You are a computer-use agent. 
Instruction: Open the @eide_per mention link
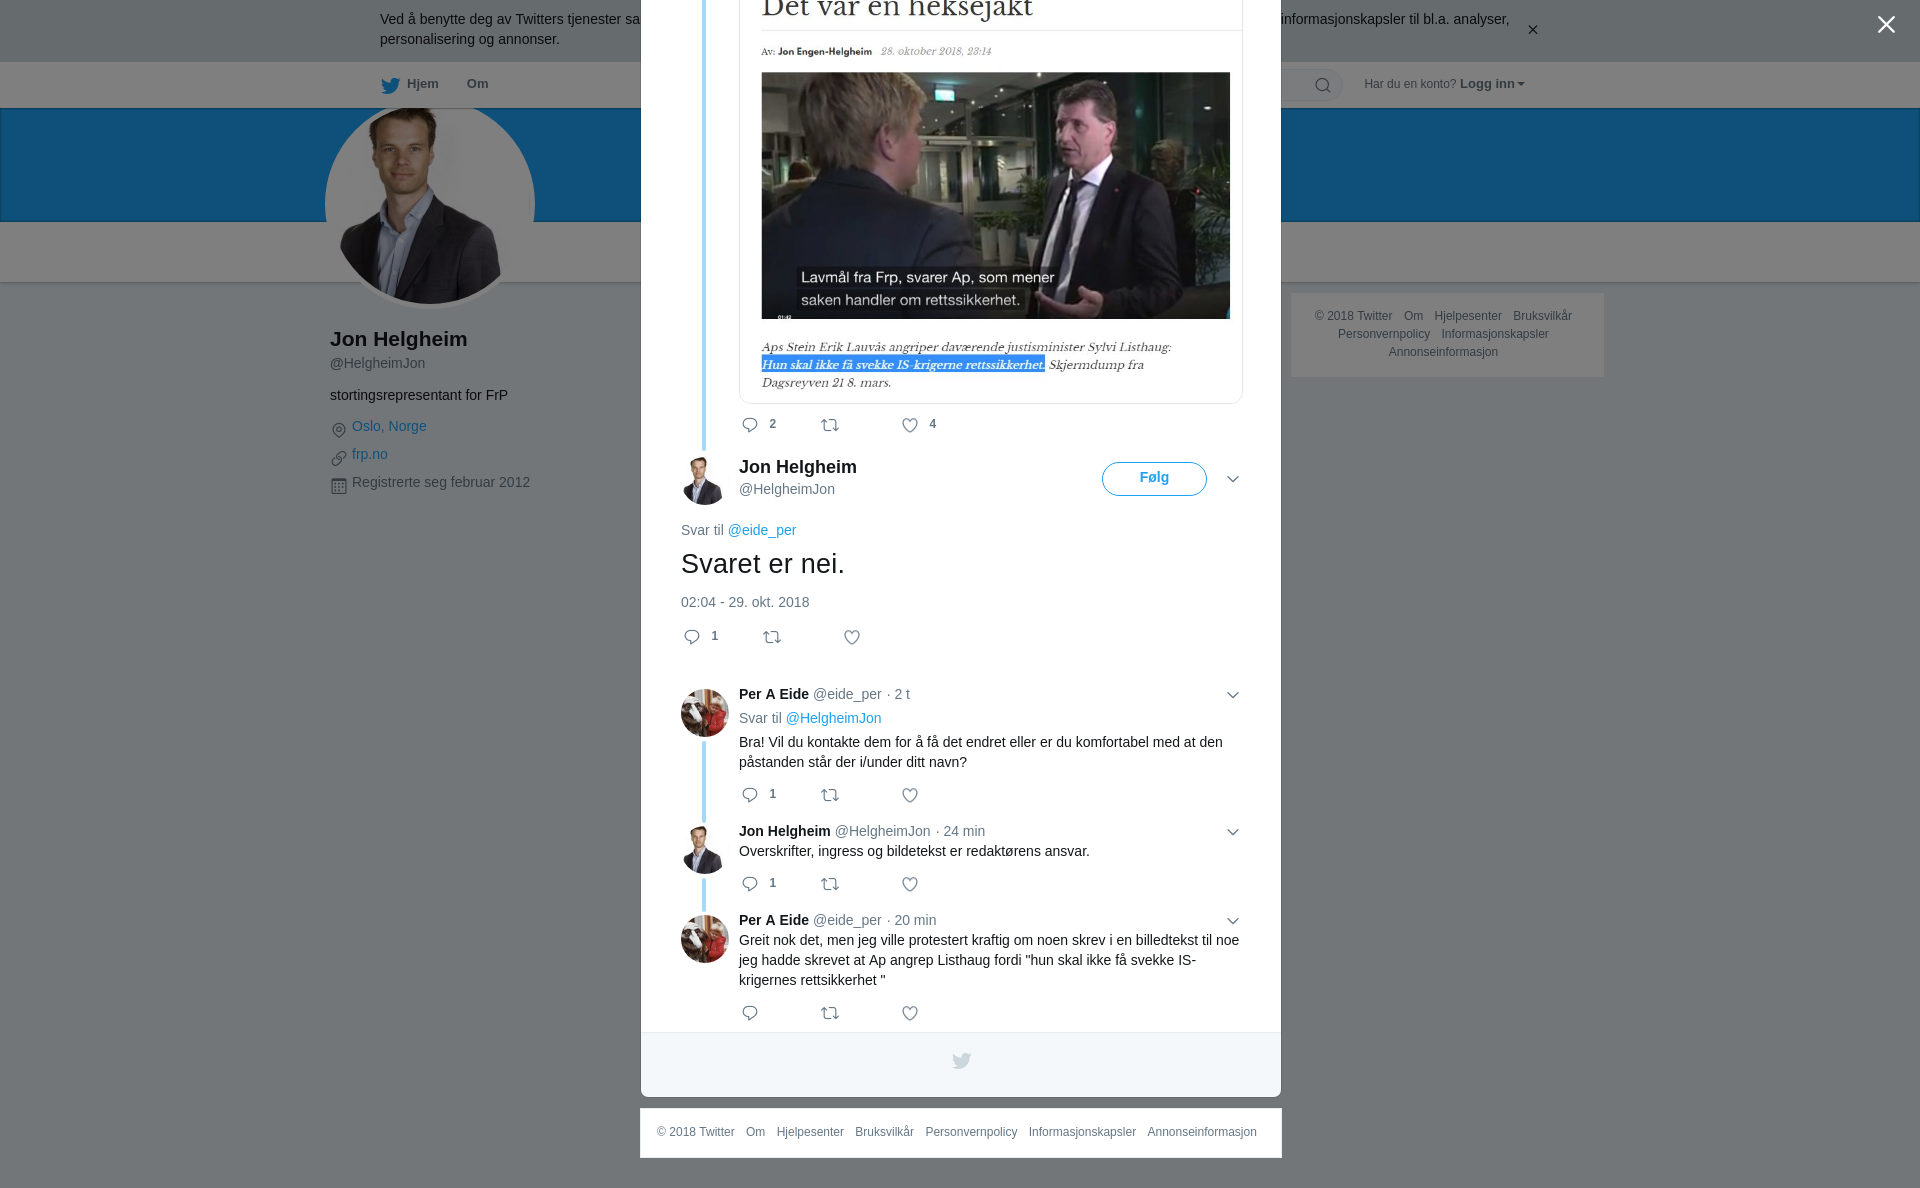[762, 530]
